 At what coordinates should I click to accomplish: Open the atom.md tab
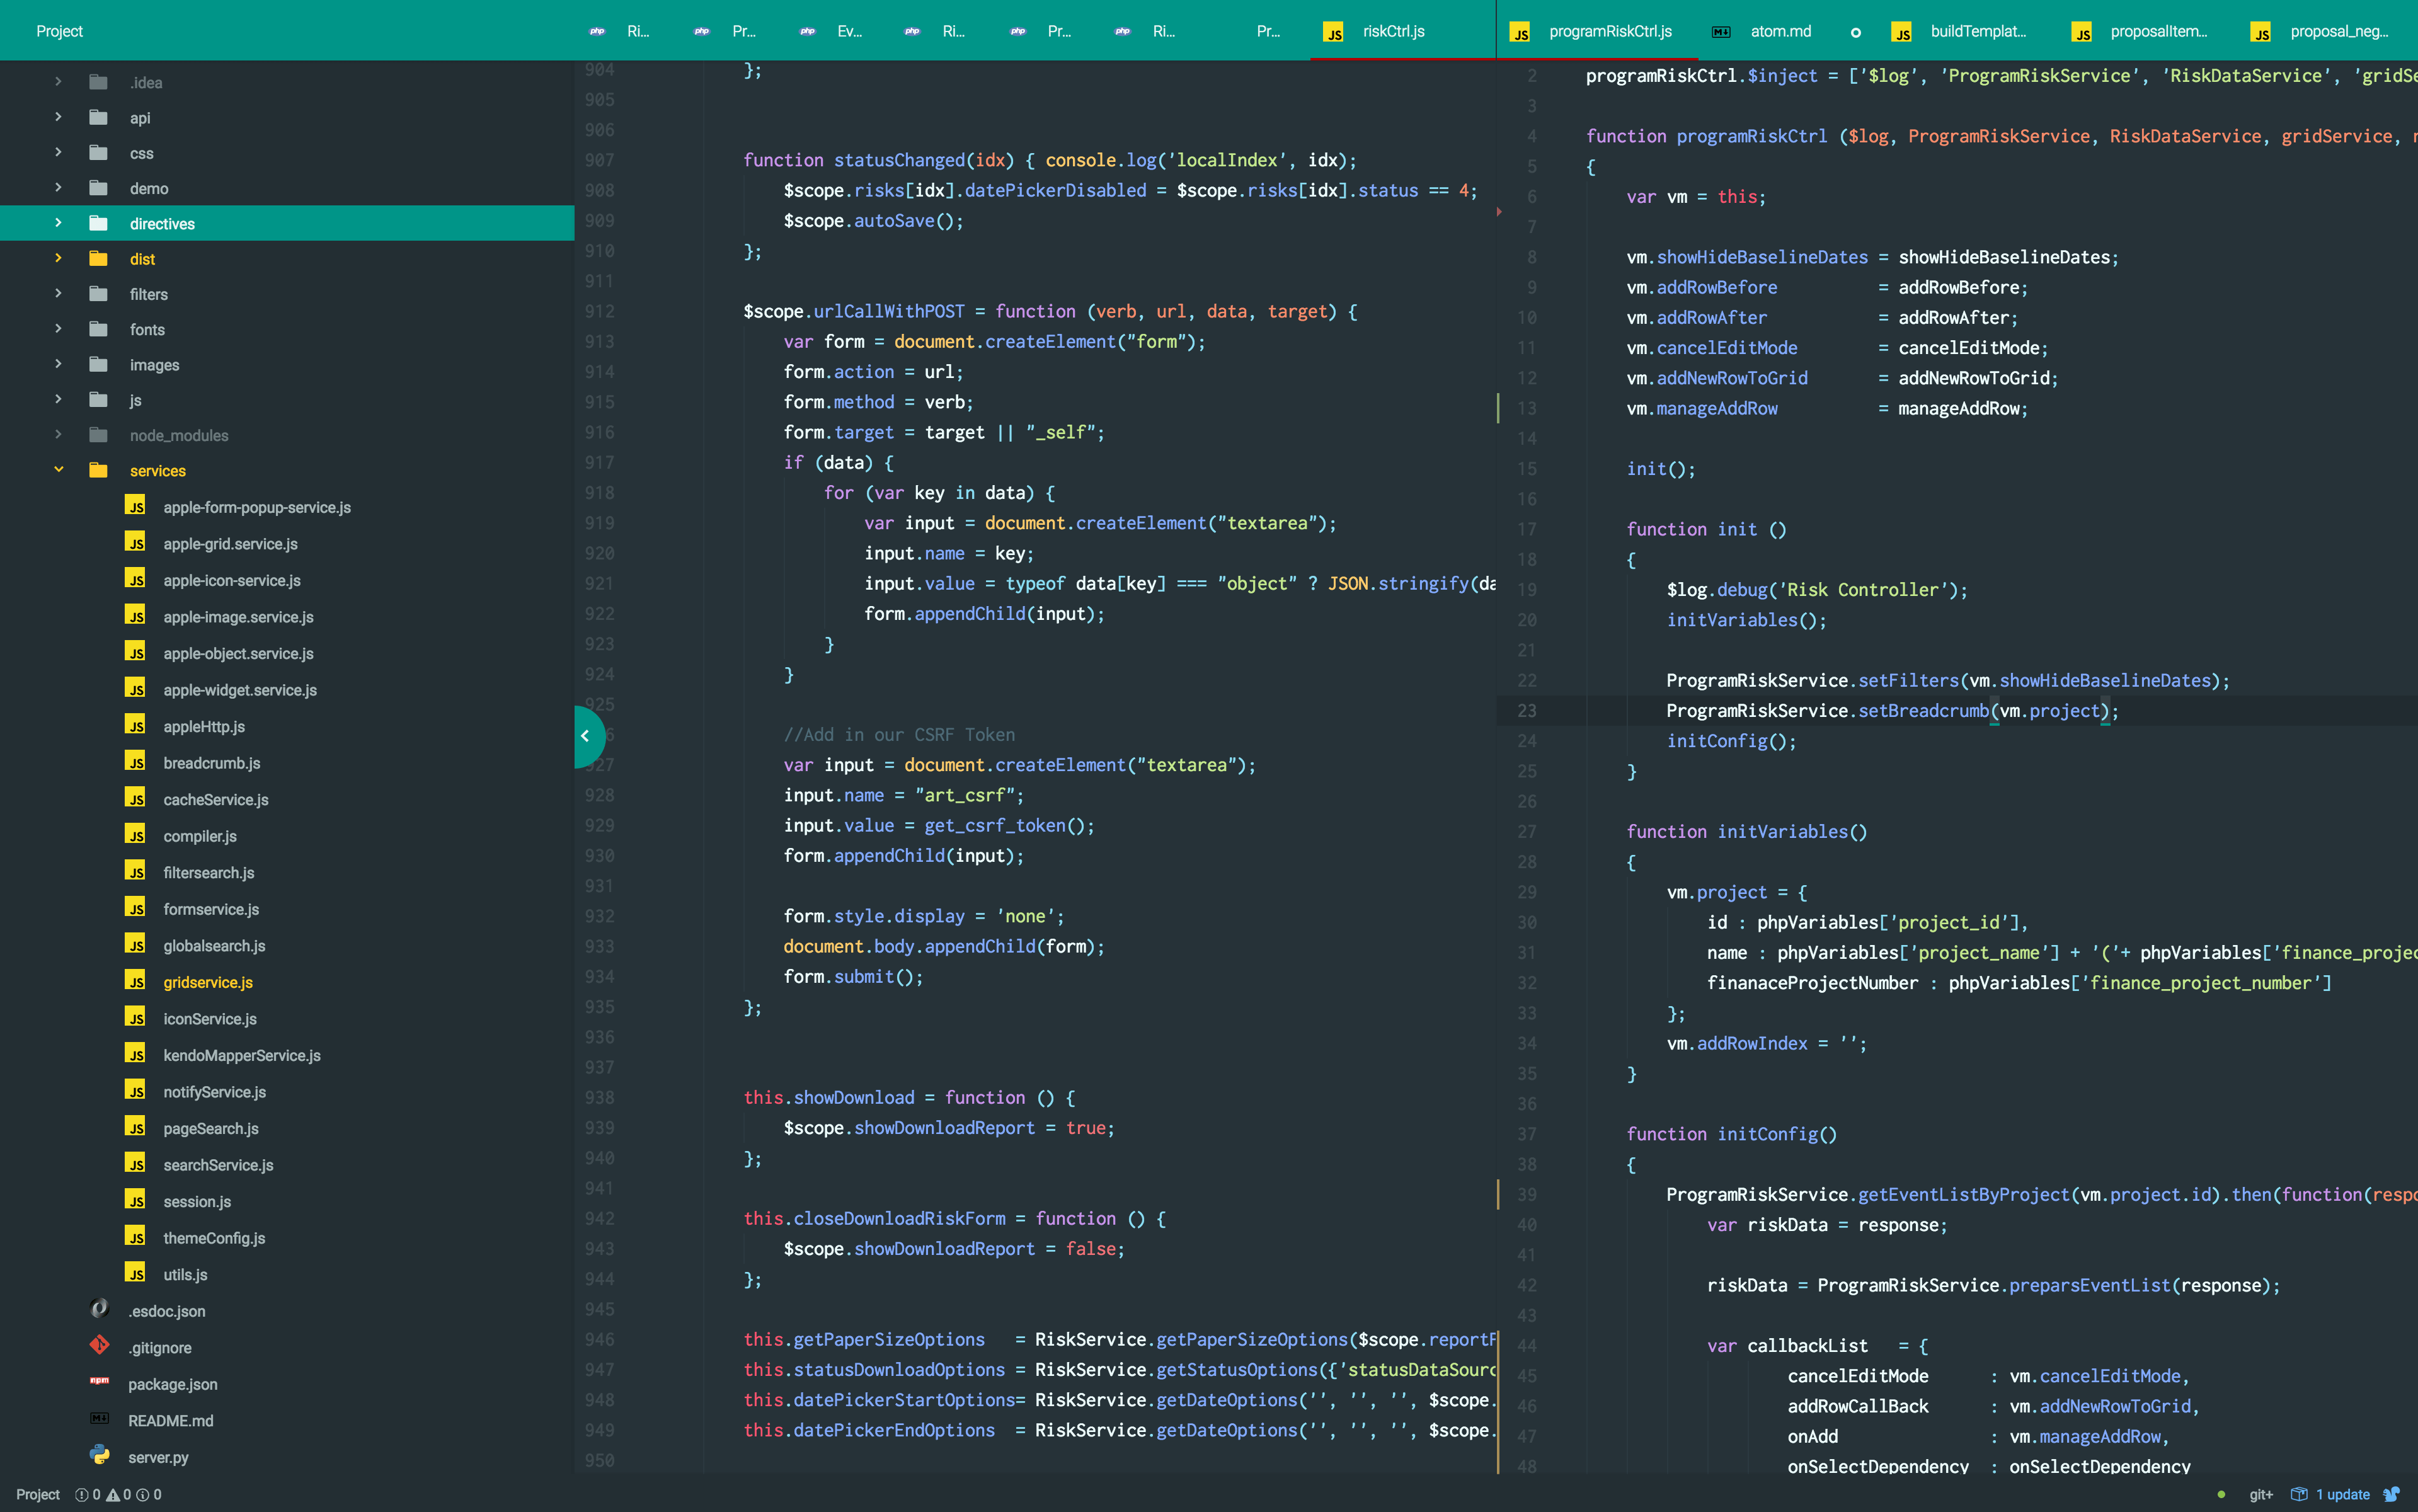1780,31
